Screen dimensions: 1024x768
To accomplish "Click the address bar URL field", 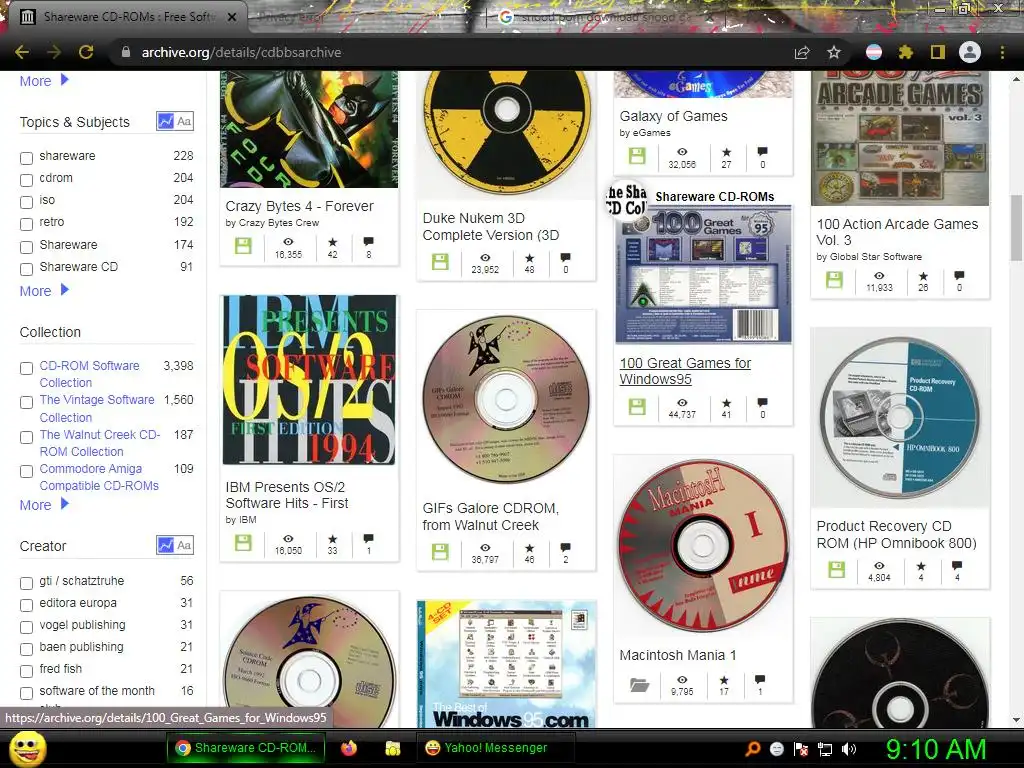I will (451, 52).
